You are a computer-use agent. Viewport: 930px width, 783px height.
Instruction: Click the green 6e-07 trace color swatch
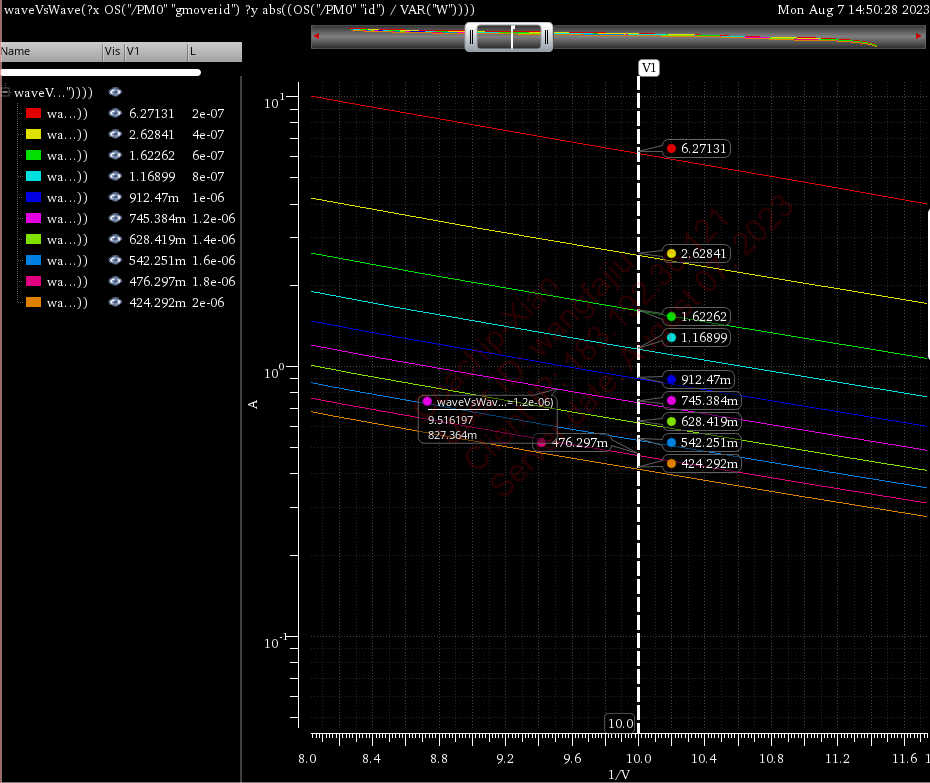tap(33, 156)
